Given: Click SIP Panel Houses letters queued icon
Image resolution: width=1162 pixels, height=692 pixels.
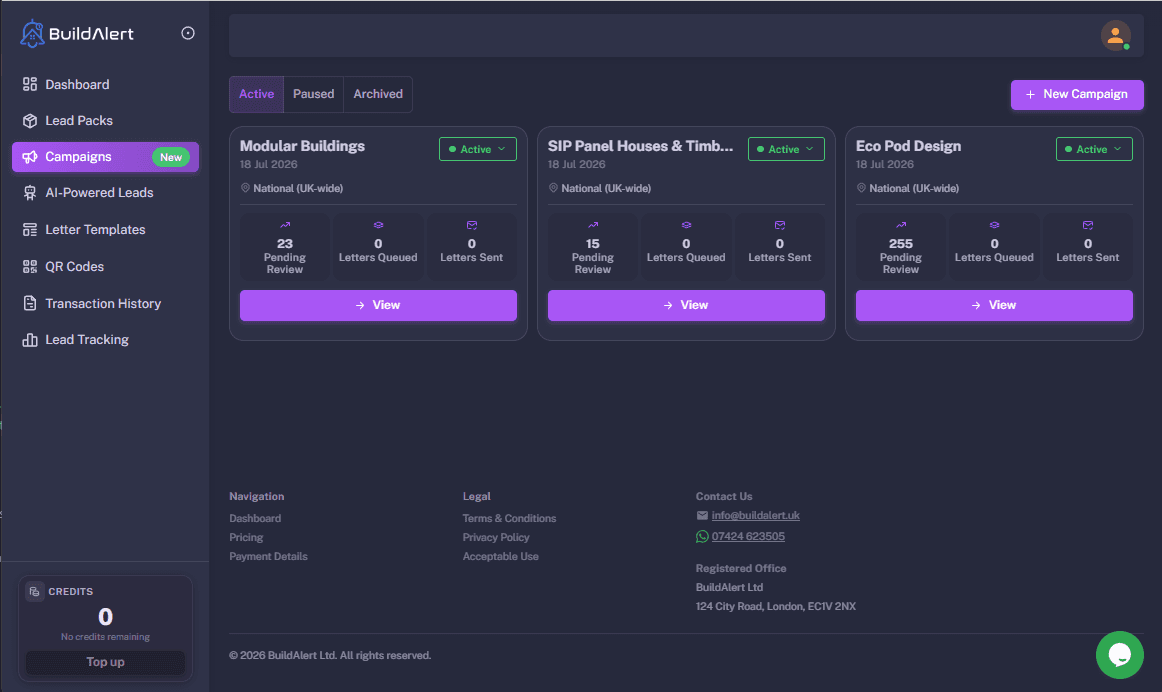Looking at the screenshot, I should coord(686,225).
